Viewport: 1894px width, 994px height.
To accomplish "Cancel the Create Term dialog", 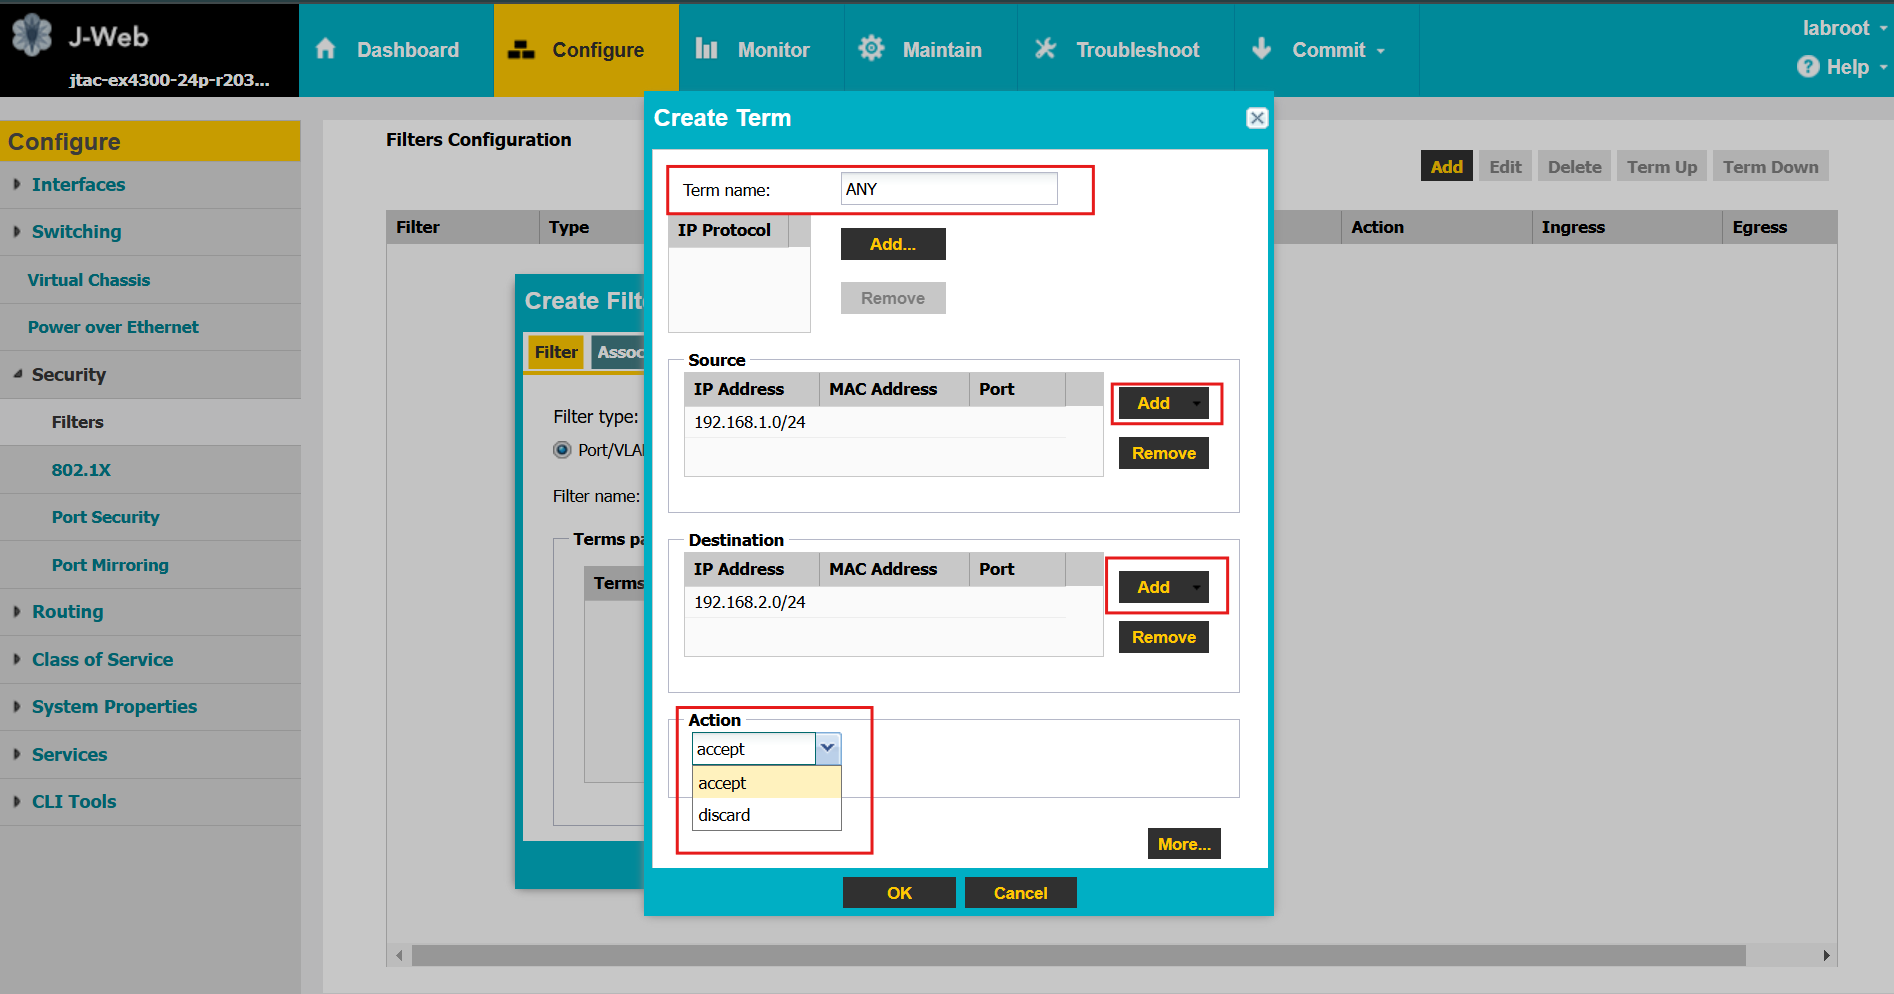I will point(1020,891).
